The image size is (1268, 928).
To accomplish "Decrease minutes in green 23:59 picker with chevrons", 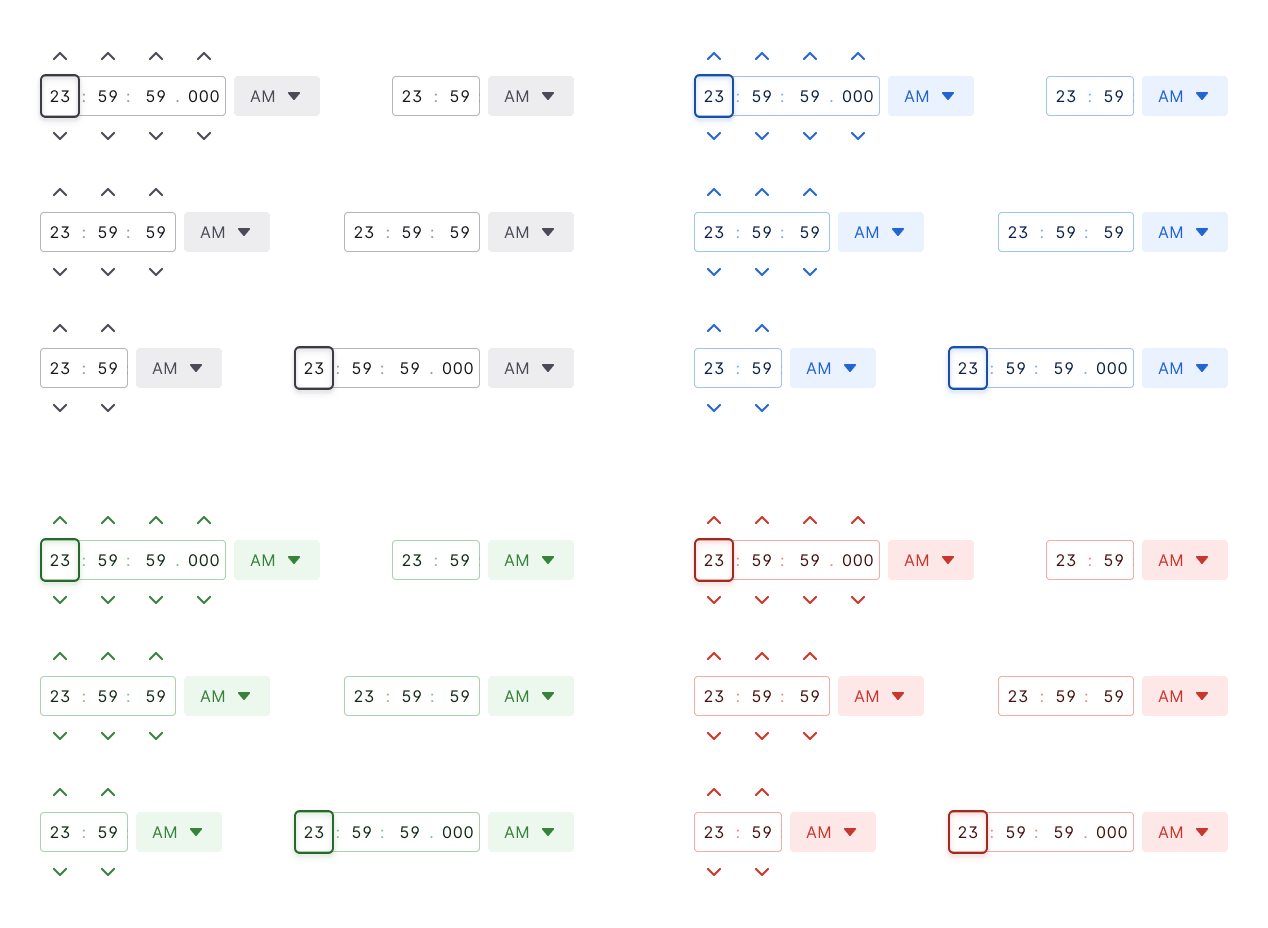I will coord(108,872).
